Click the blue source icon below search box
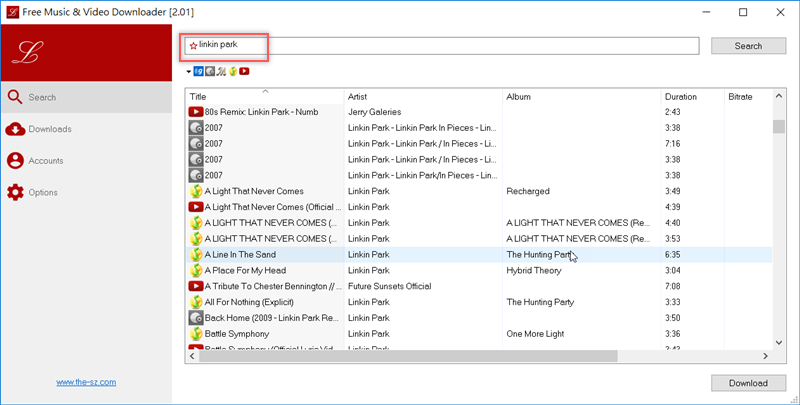The width and height of the screenshot is (800, 405). (199, 72)
